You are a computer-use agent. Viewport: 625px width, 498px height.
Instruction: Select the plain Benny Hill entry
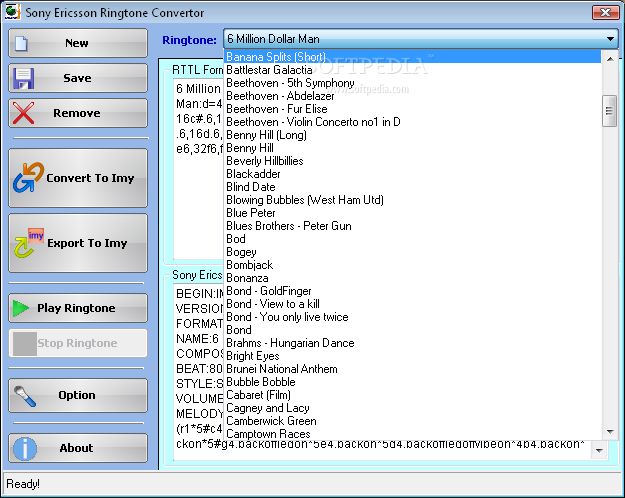(412, 148)
